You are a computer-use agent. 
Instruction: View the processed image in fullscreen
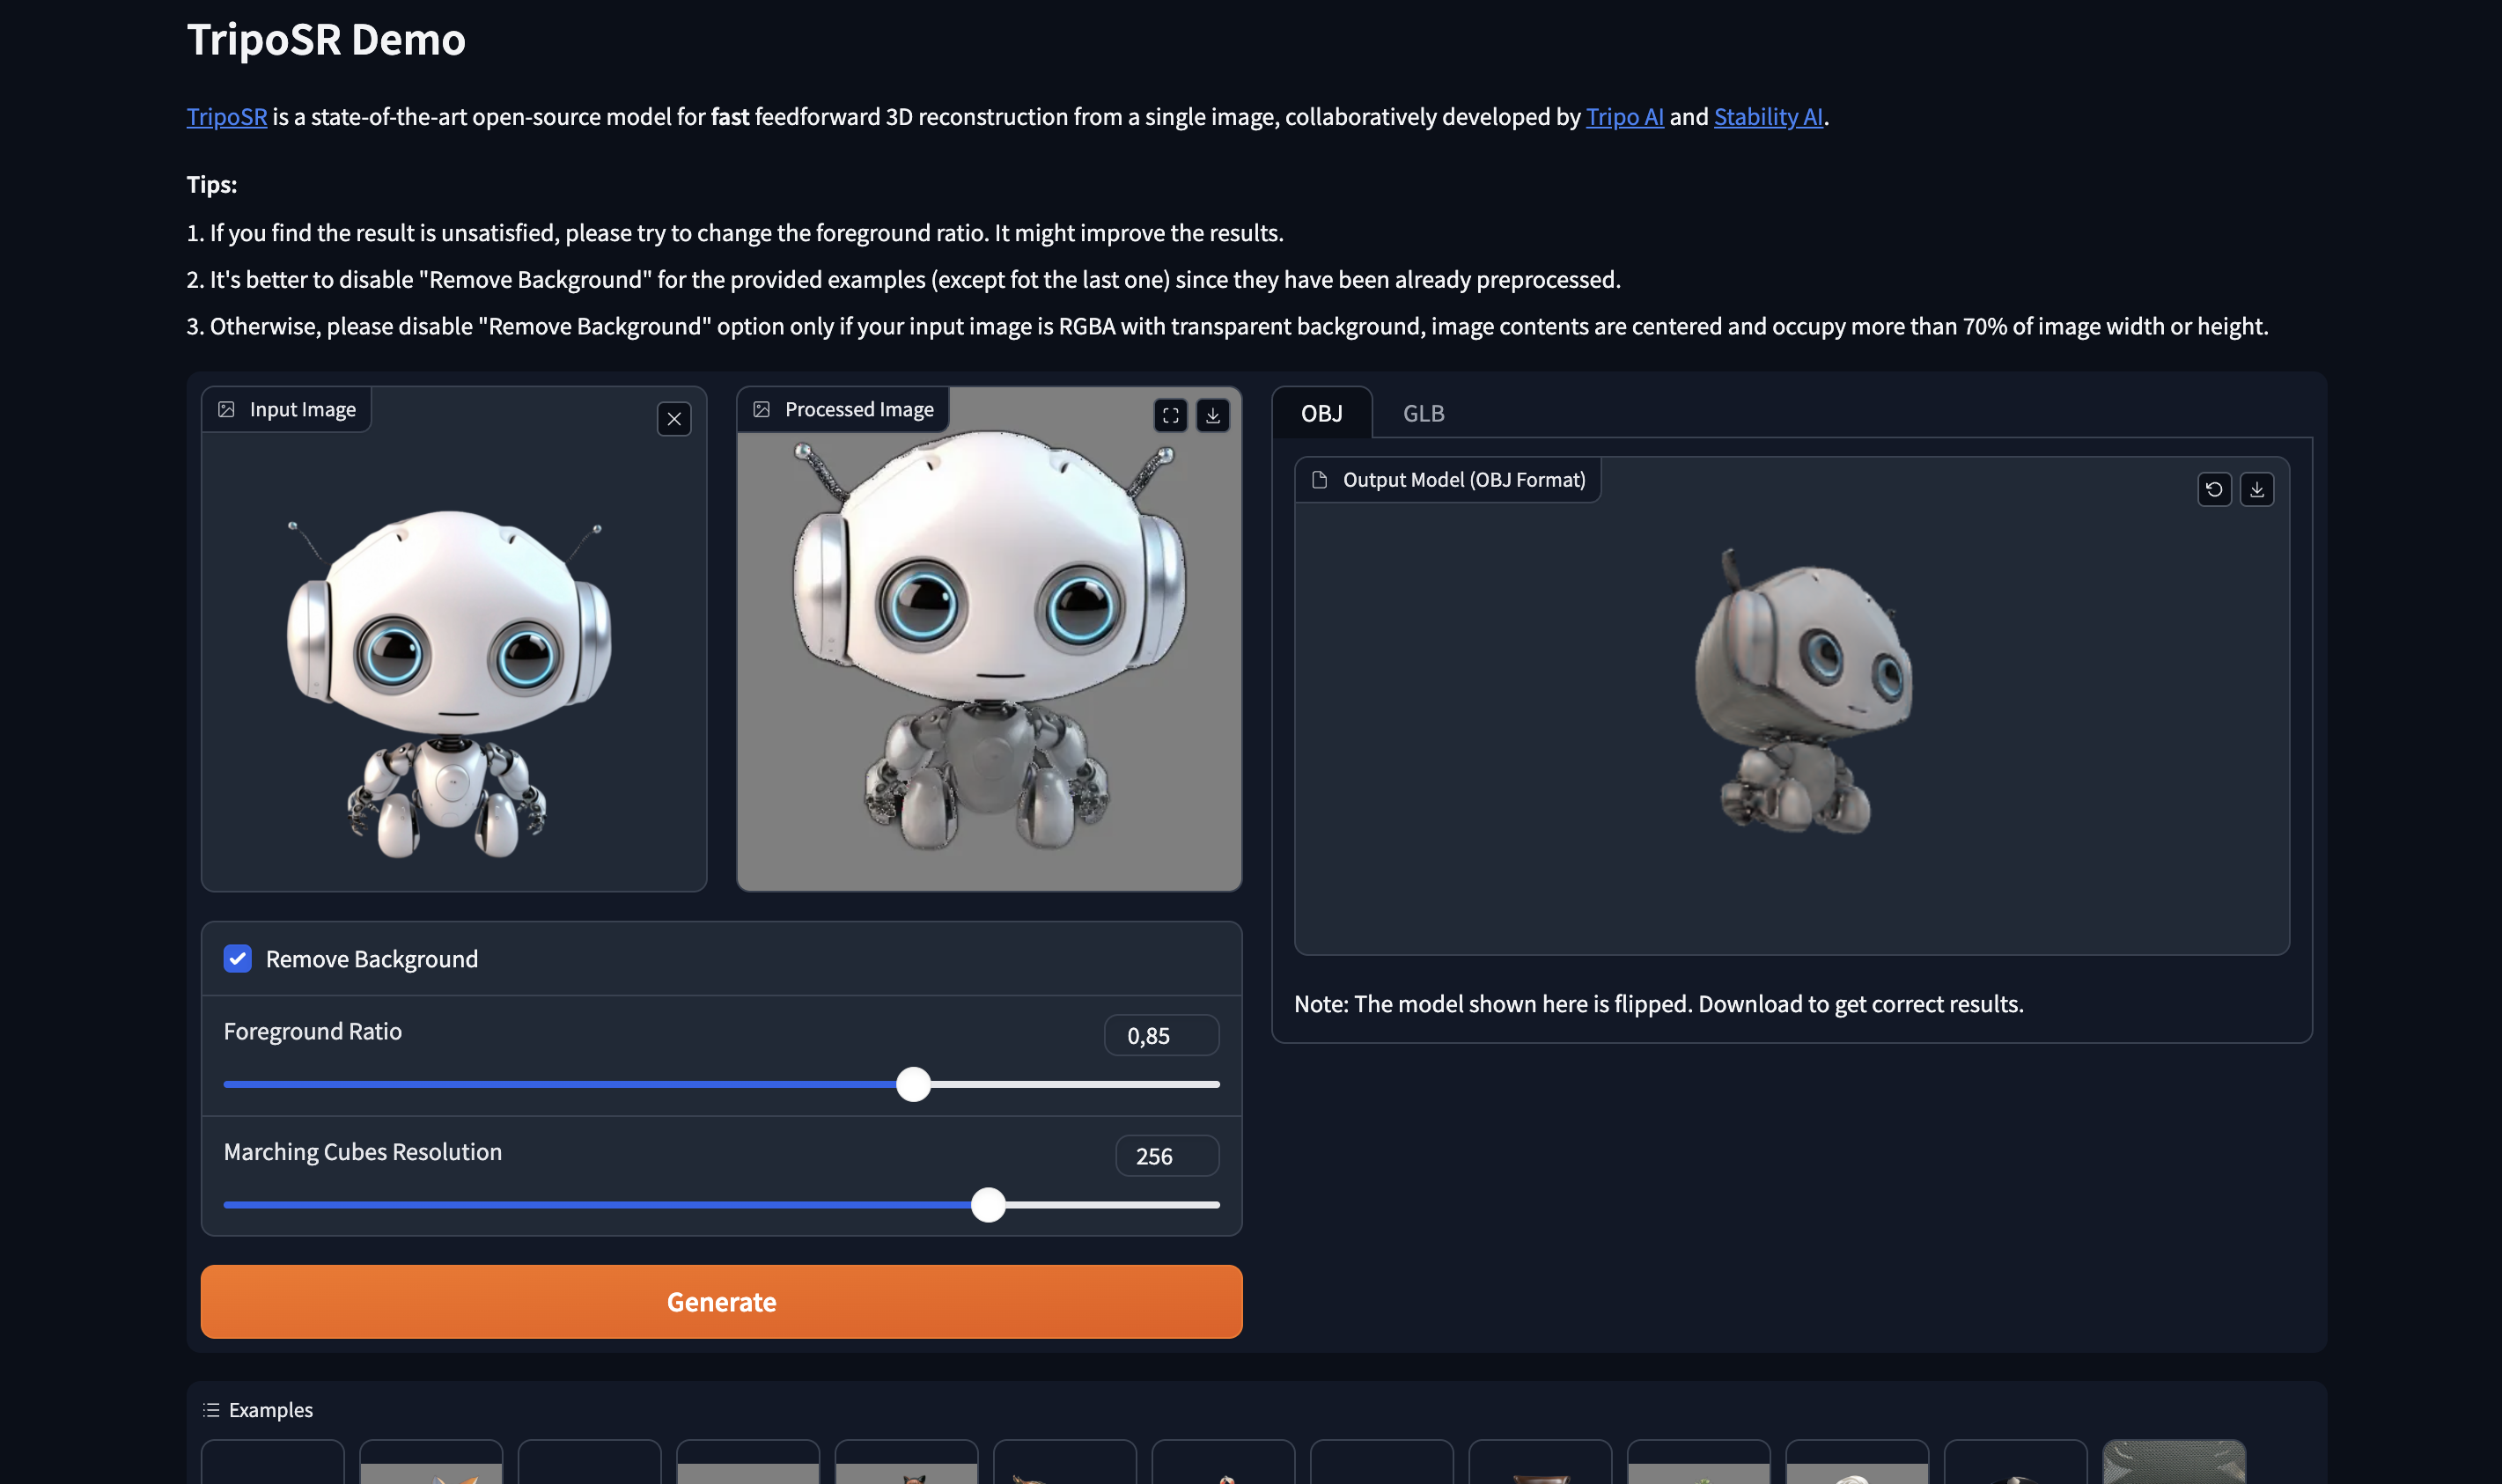(x=1170, y=415)
